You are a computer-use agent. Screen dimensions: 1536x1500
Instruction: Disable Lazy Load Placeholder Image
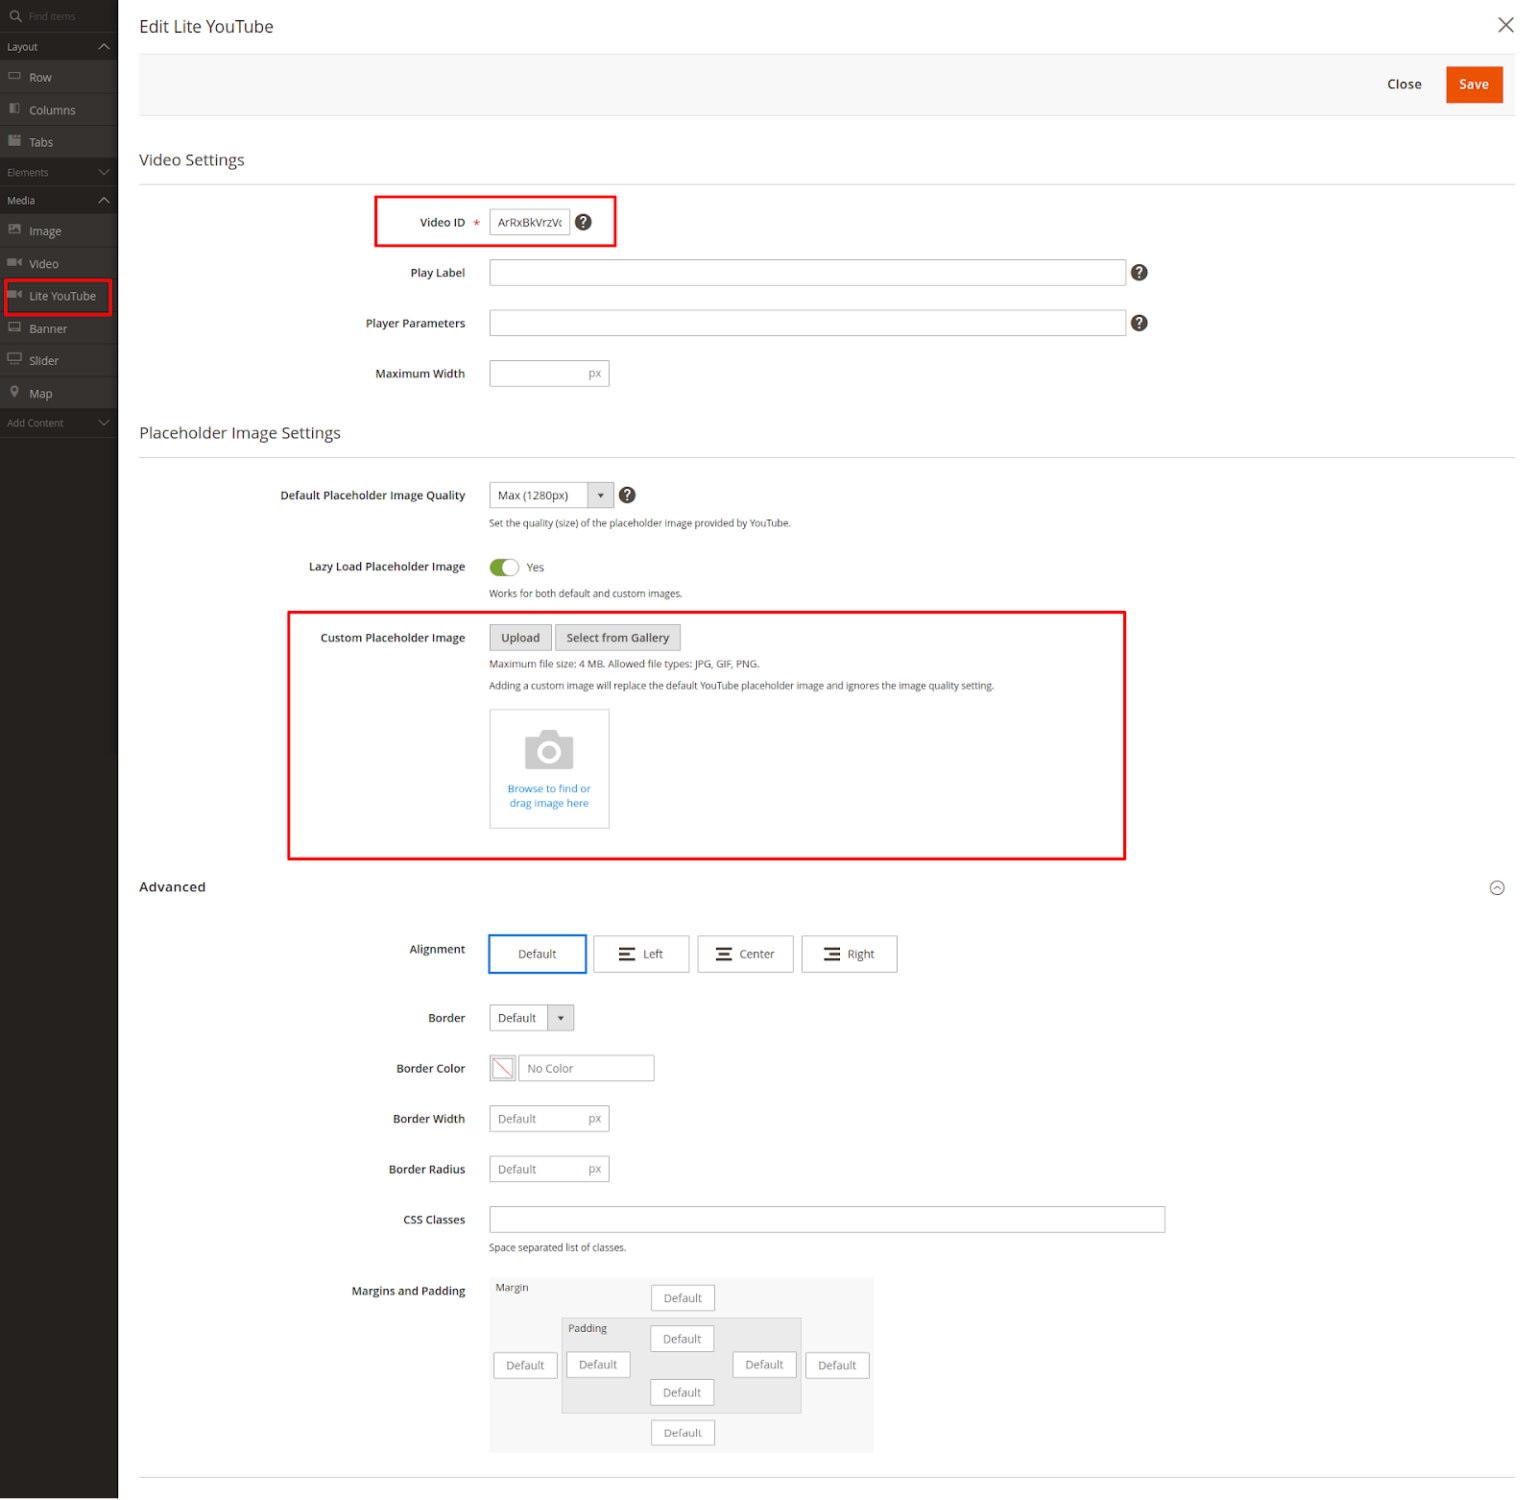(x=505, y=567)
